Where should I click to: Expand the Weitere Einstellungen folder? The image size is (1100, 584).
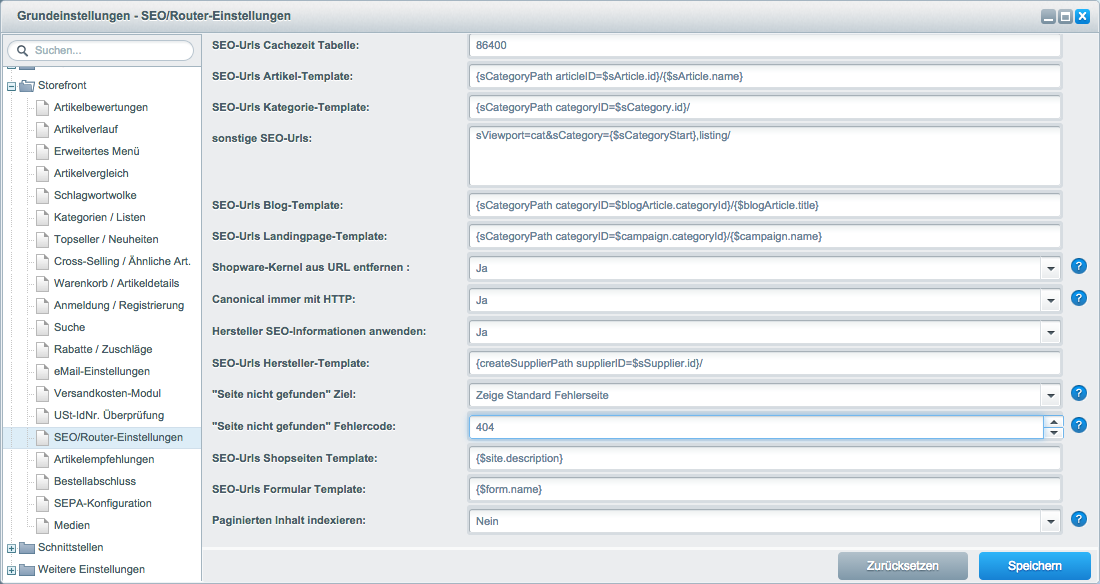11,570
